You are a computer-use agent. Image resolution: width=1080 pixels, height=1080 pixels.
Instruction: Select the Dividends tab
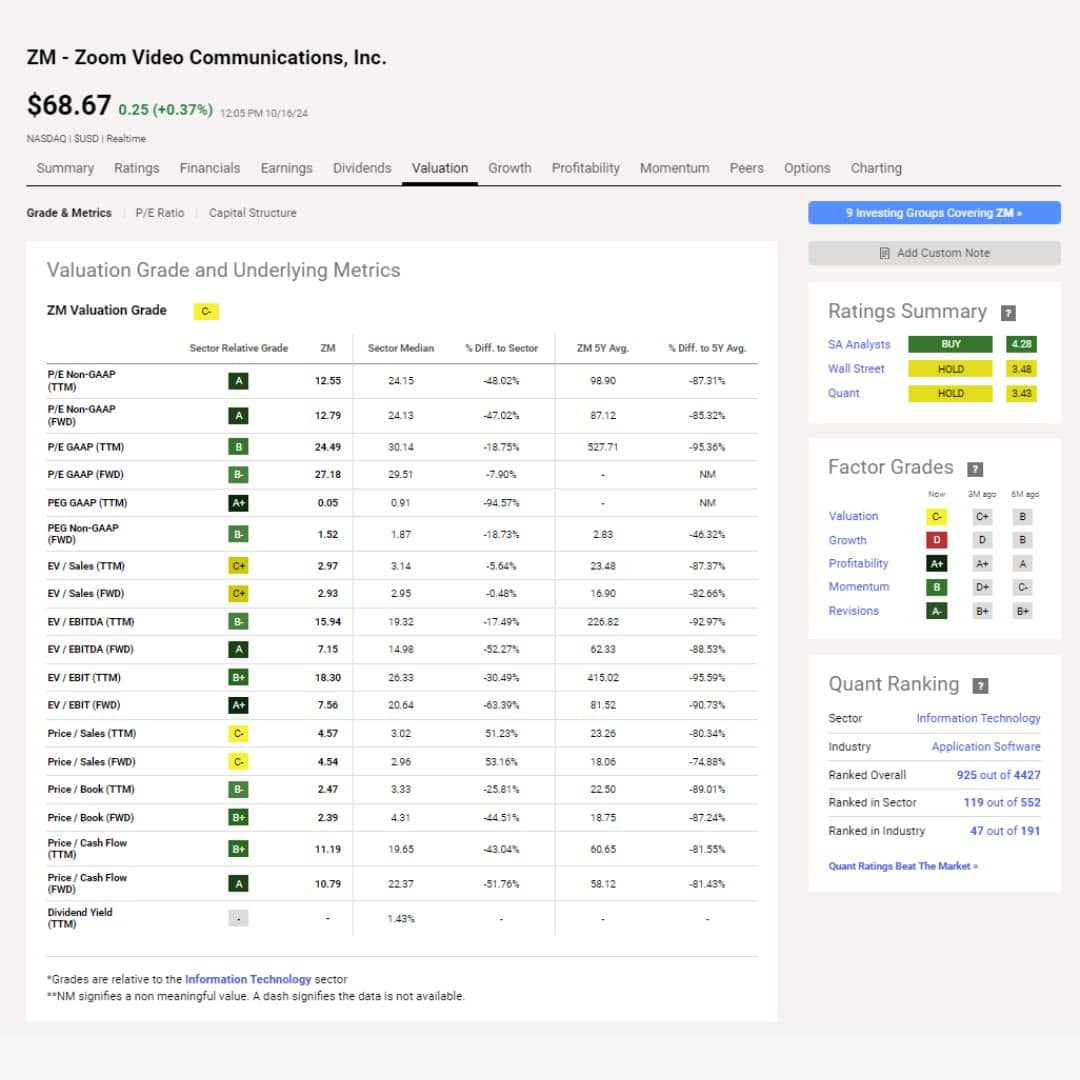(362, 168)
